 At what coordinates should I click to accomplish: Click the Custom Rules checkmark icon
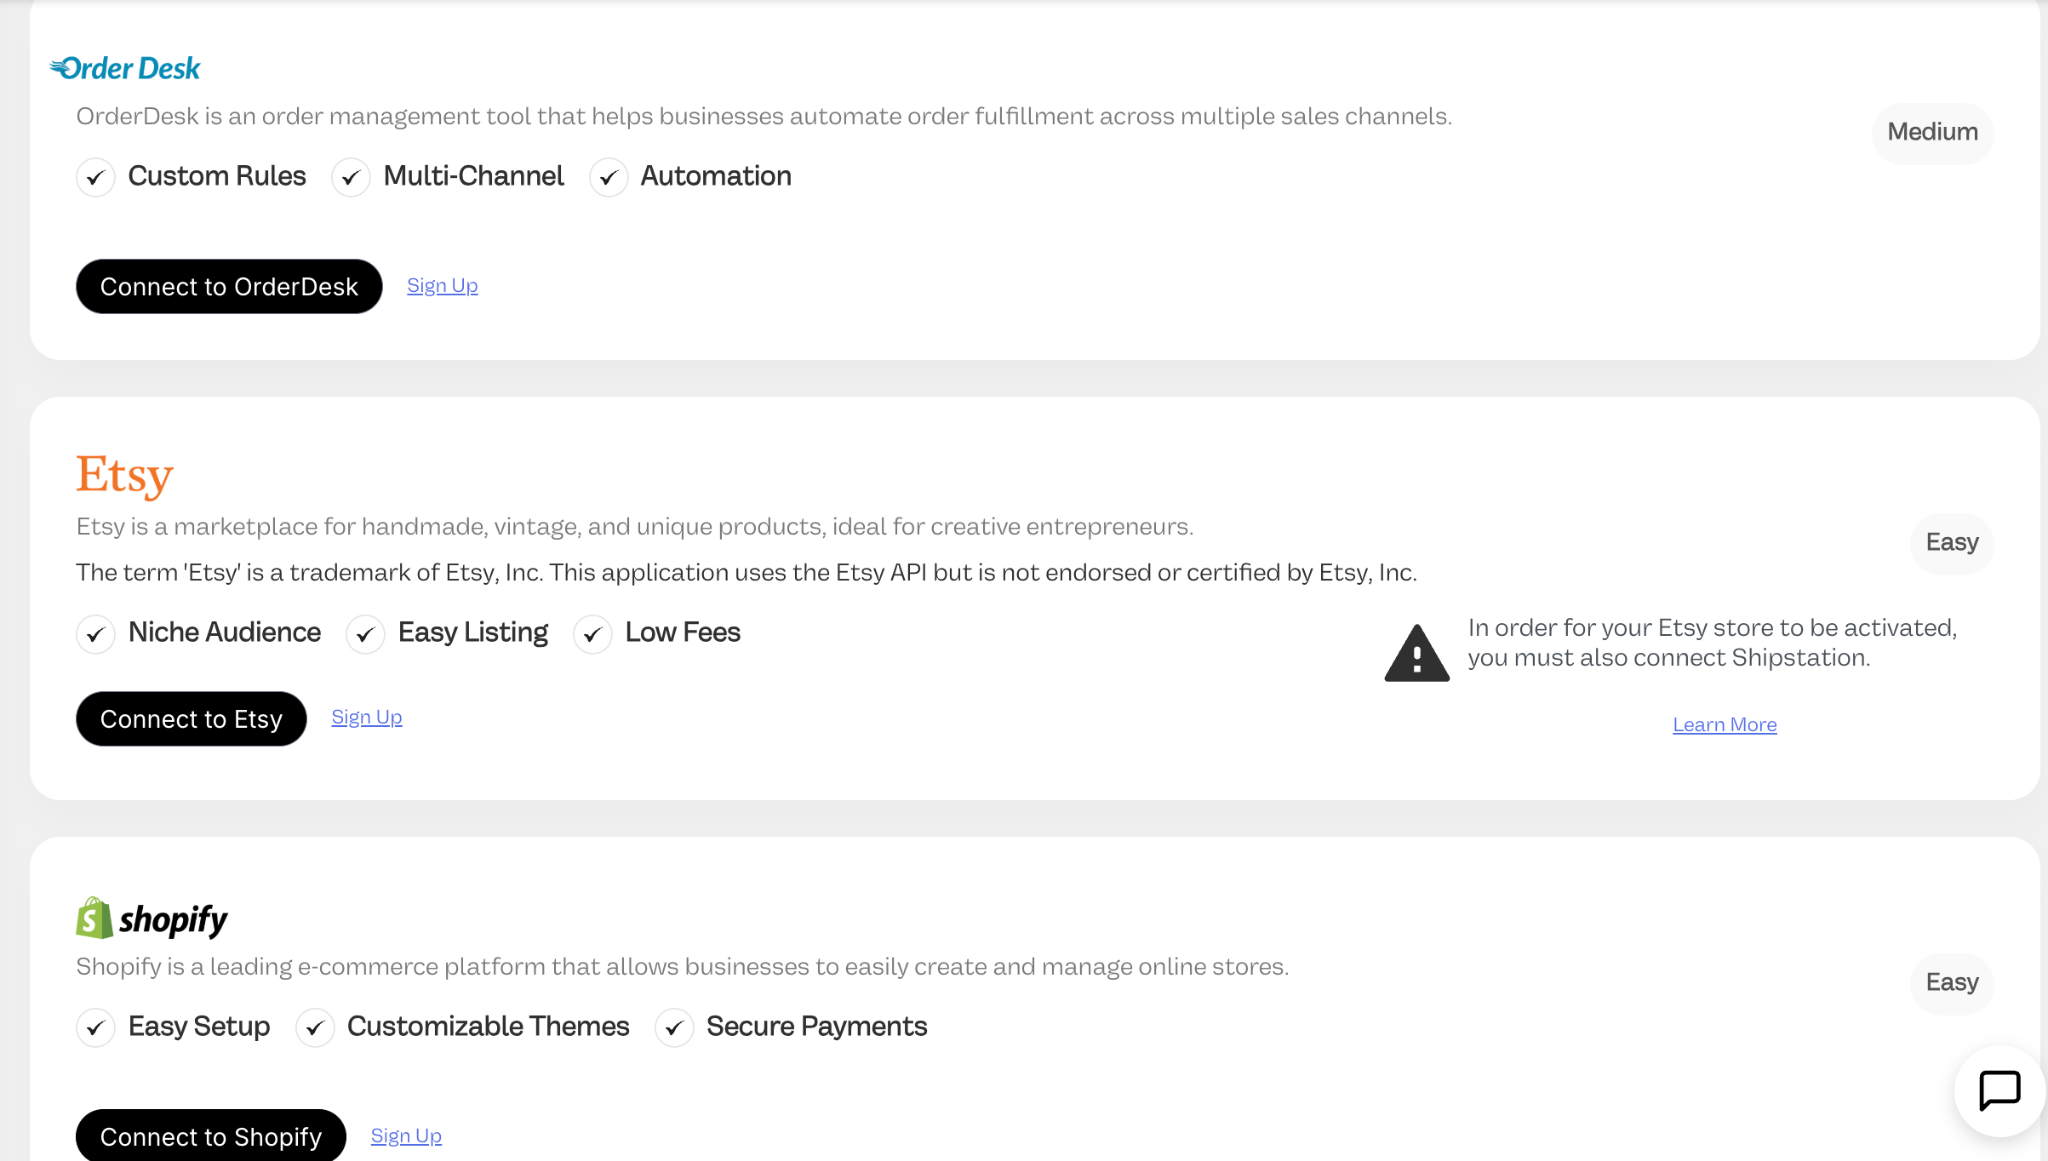[x=95, y=177]
